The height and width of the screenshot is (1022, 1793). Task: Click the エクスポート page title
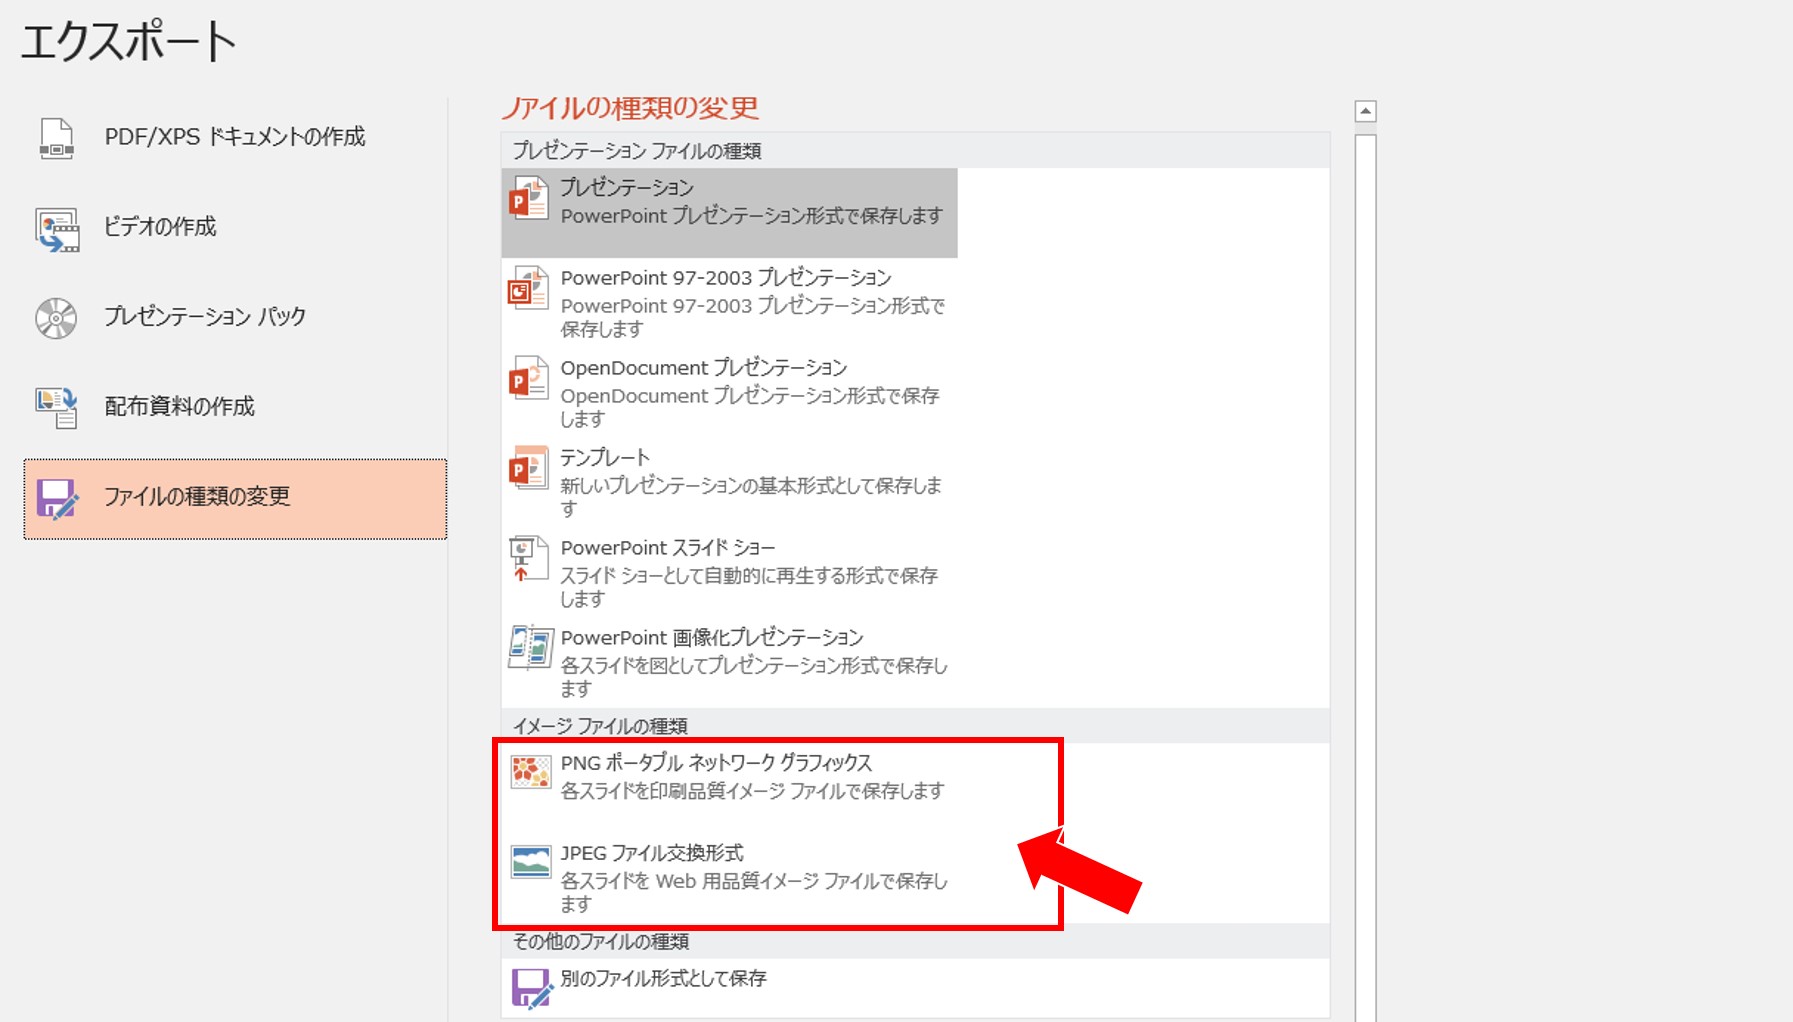[x=128, y=42]
